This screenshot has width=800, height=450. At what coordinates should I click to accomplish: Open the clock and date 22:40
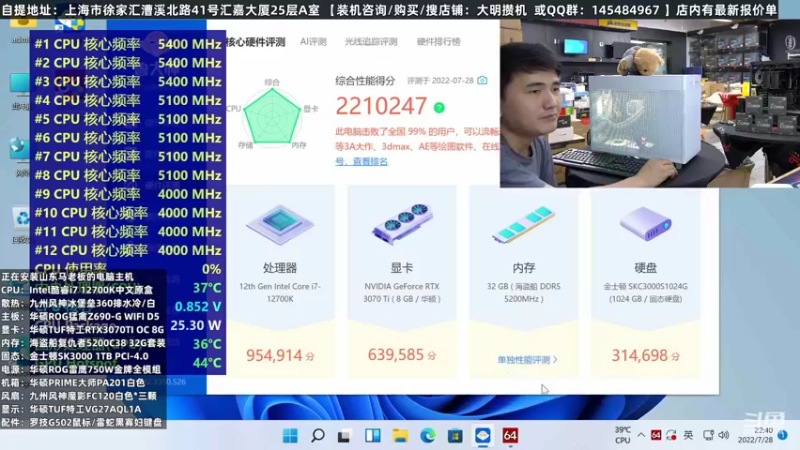[x=756, y=435]
